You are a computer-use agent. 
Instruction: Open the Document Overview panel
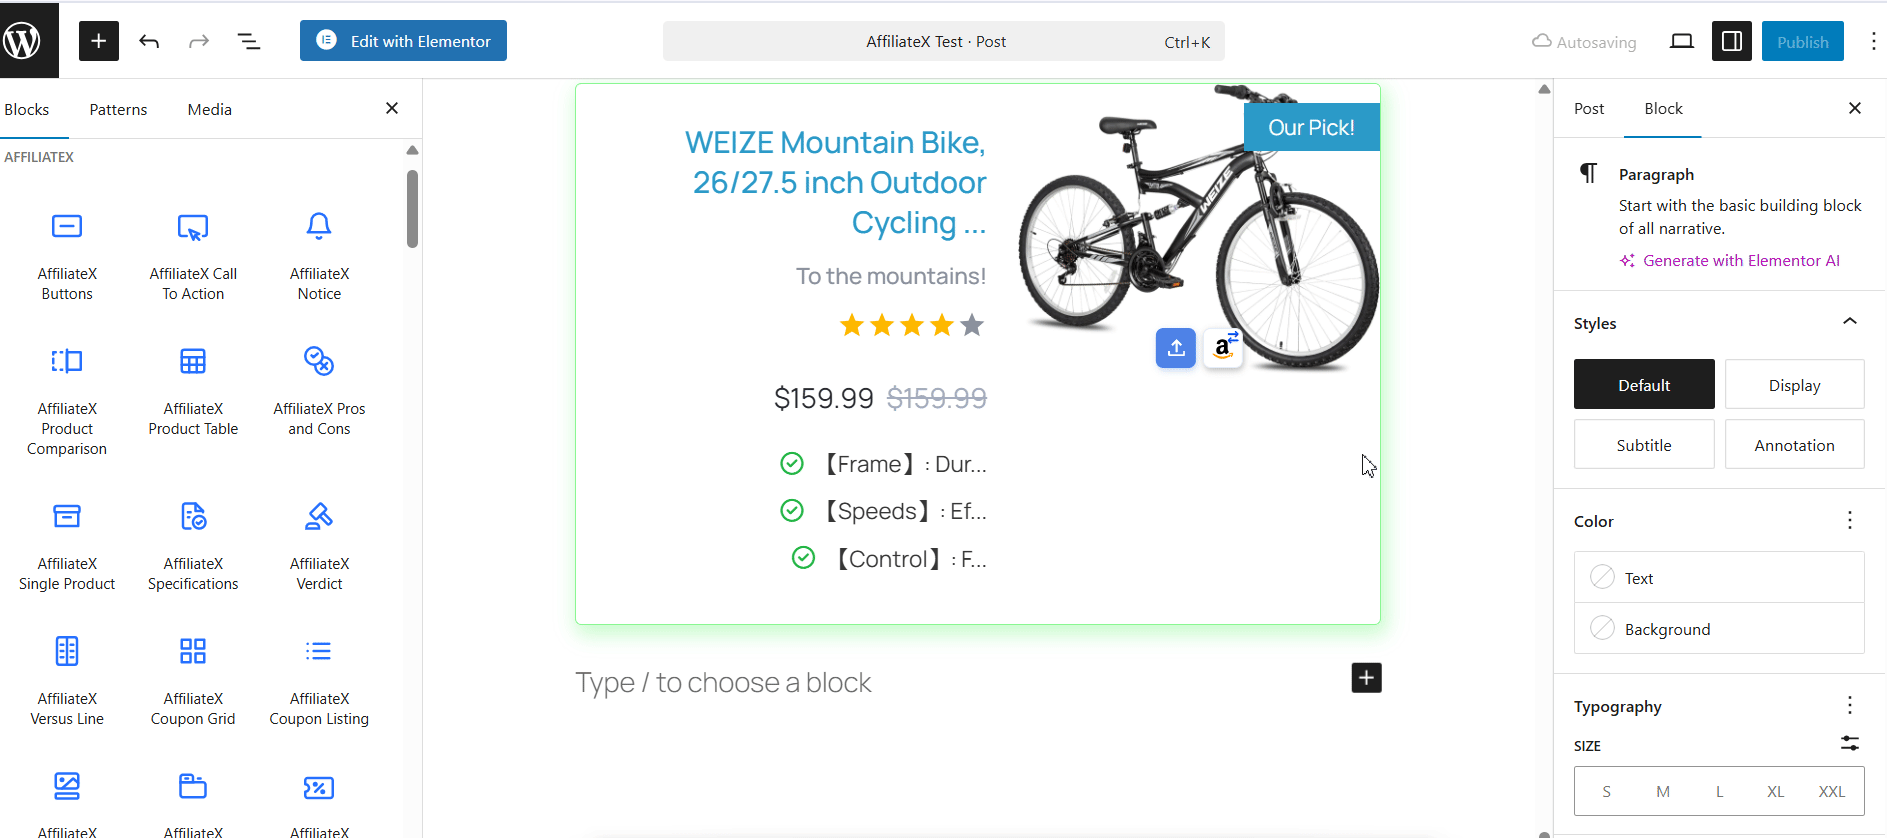[248, 41]
